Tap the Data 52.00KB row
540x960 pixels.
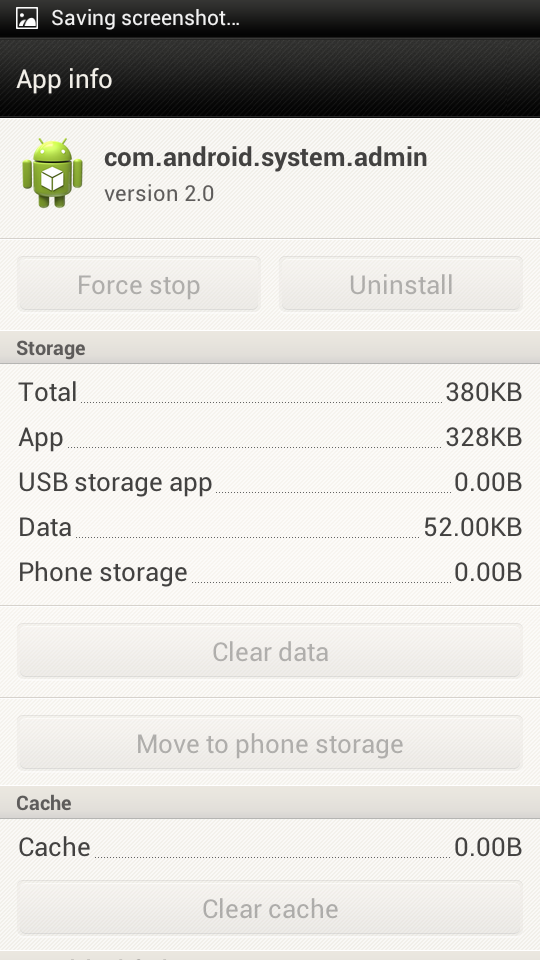(x=270, y=527)
